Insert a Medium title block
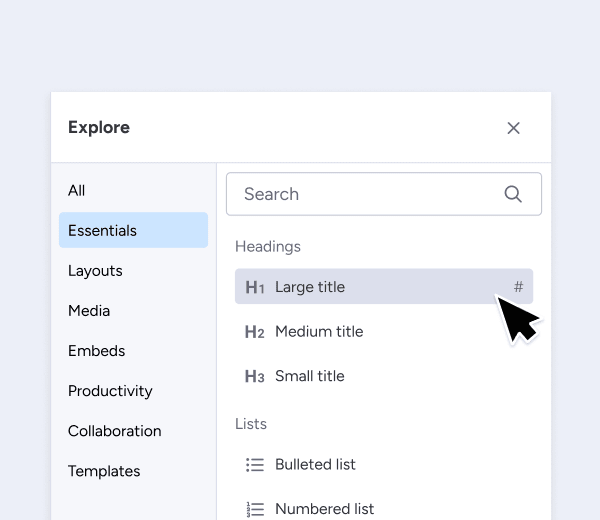600x520 pixels. click(x=384, y=331)
